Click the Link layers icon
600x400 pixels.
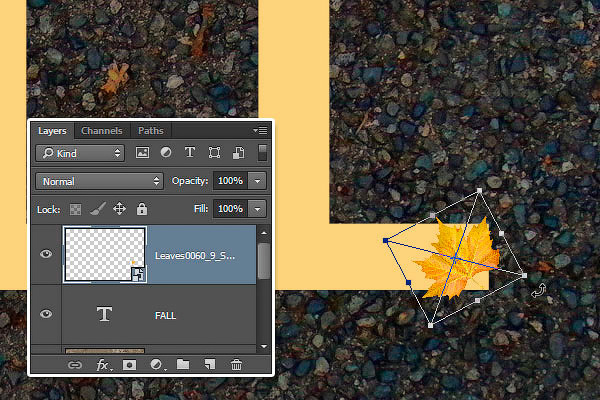tap(75, 365)
